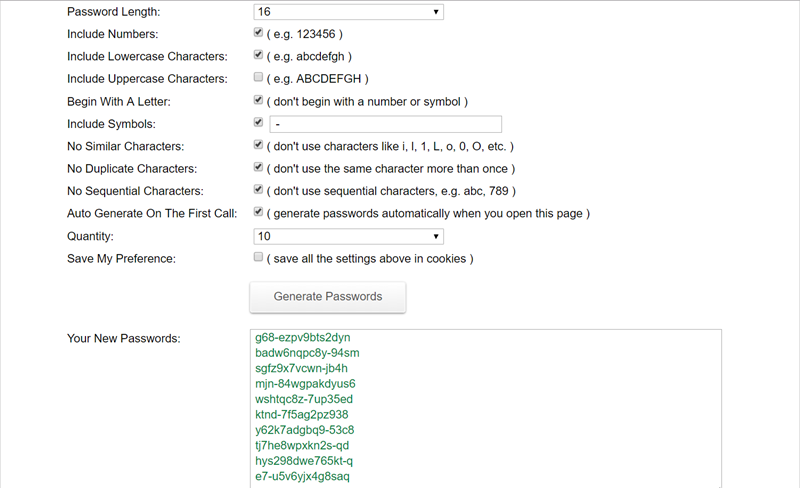
Task: Enable Include Uppercase Characters checkbox
Action: (259, 78)
